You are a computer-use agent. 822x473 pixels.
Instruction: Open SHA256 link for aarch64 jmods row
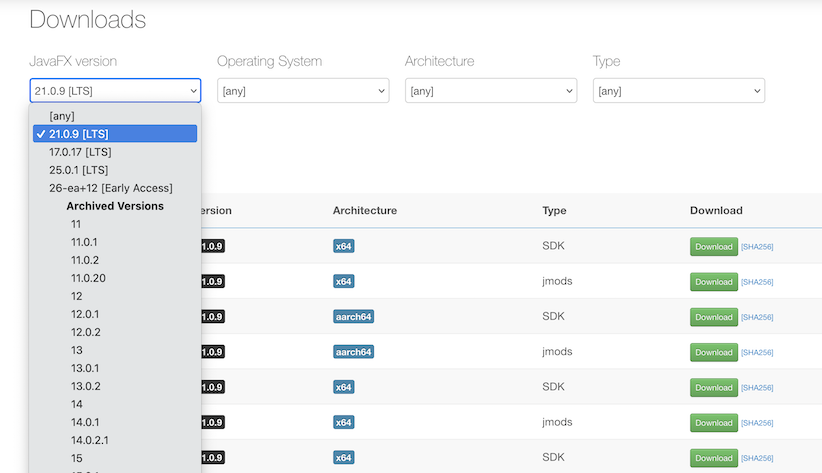coord(757,352)
